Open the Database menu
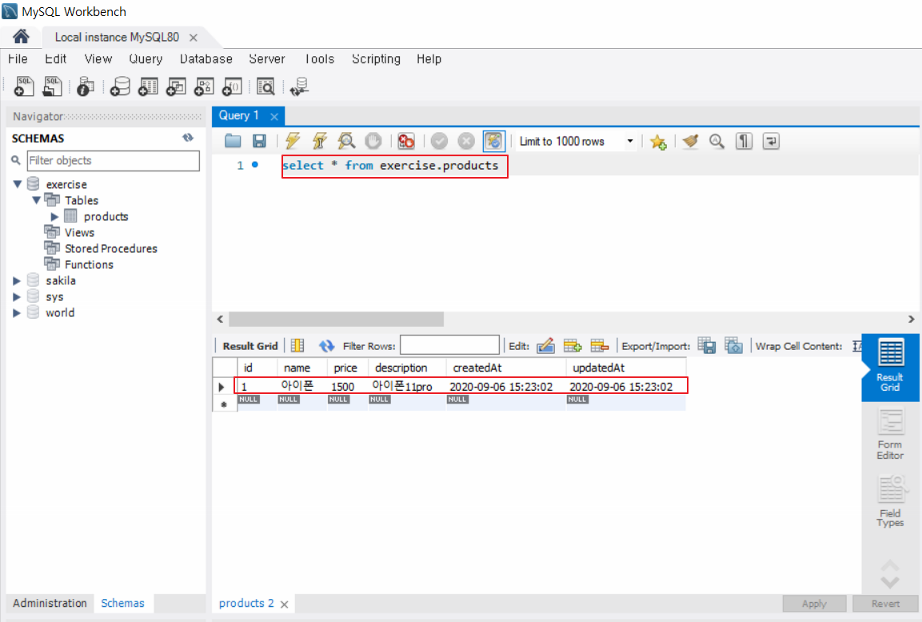The image size is (922, 622). pos(206,59)
